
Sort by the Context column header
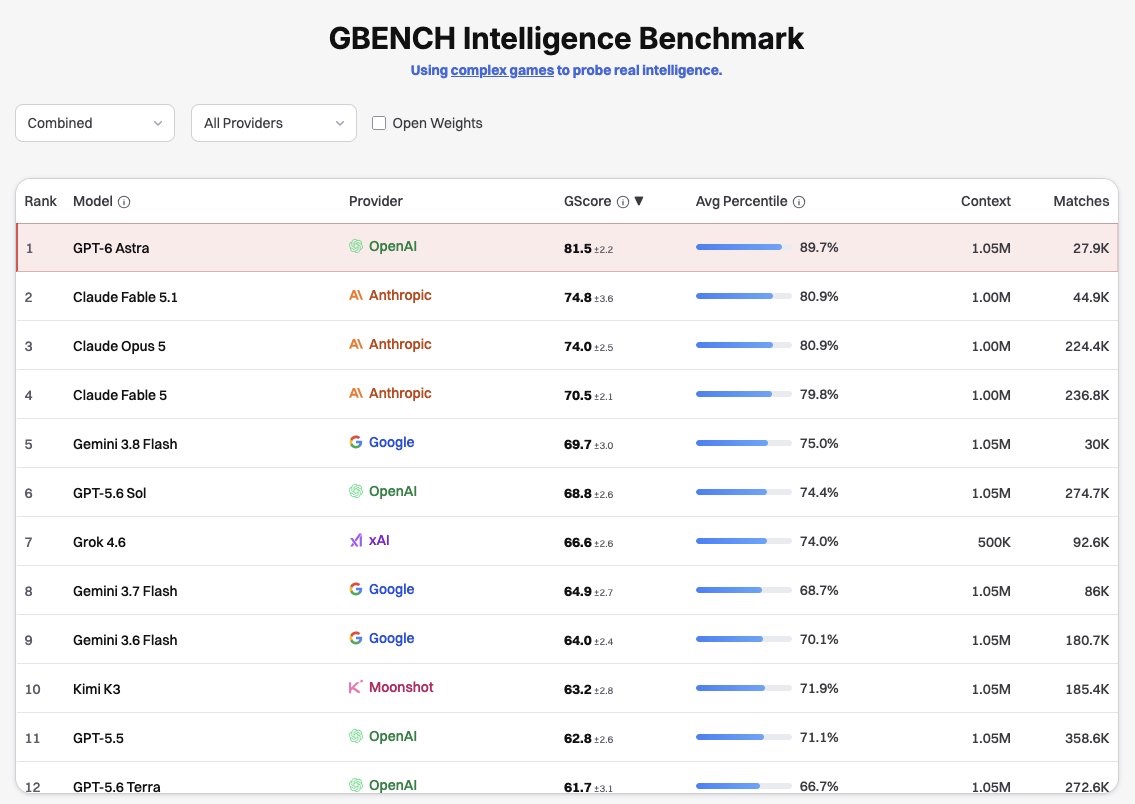tap(985, 201)
